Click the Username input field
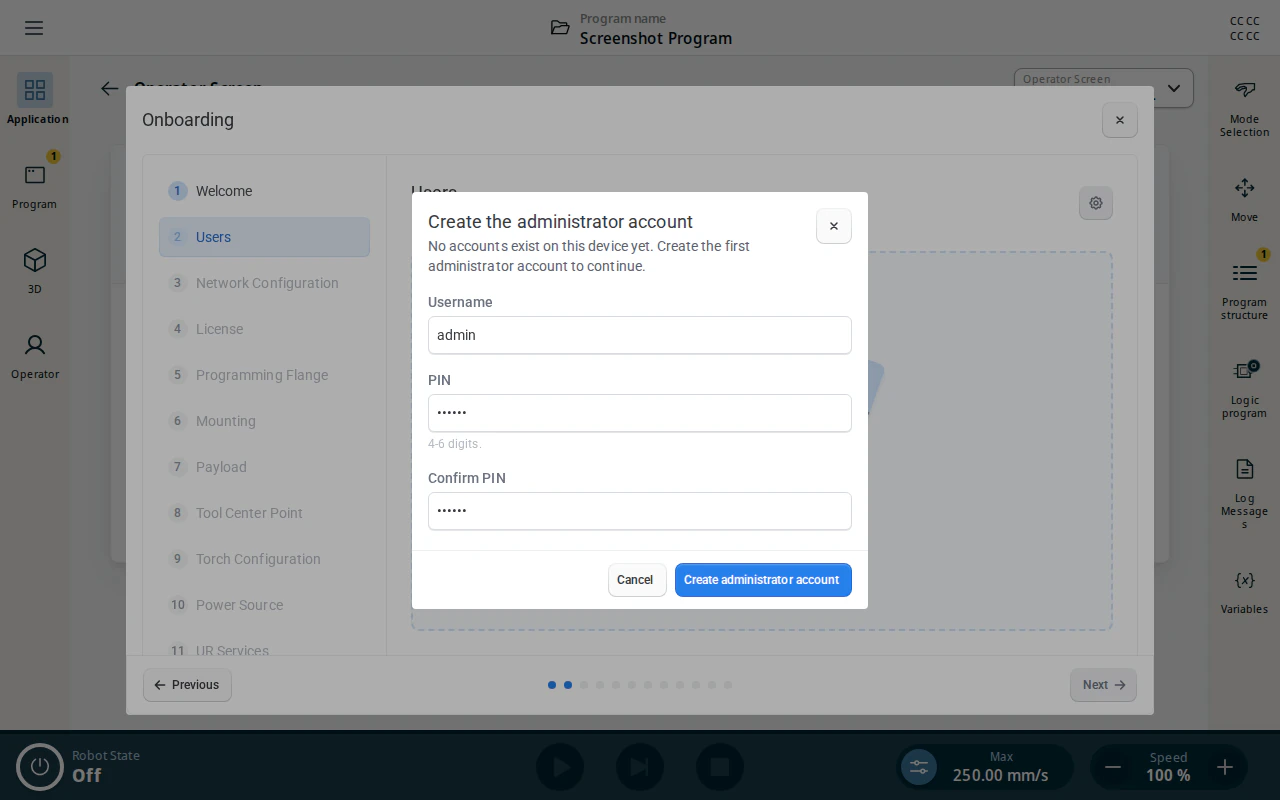The height and width of the screenshot is (800, 1280). (640, 335)
